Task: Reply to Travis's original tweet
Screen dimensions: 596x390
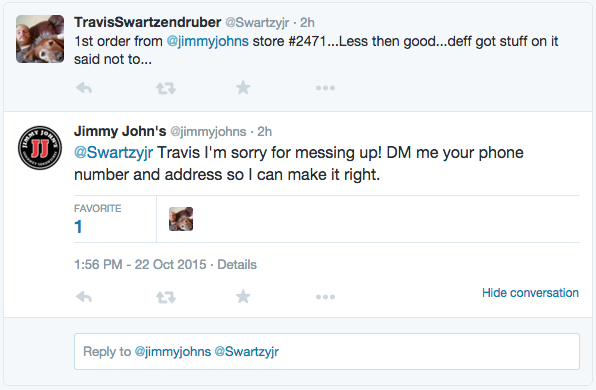Action: 84,88
